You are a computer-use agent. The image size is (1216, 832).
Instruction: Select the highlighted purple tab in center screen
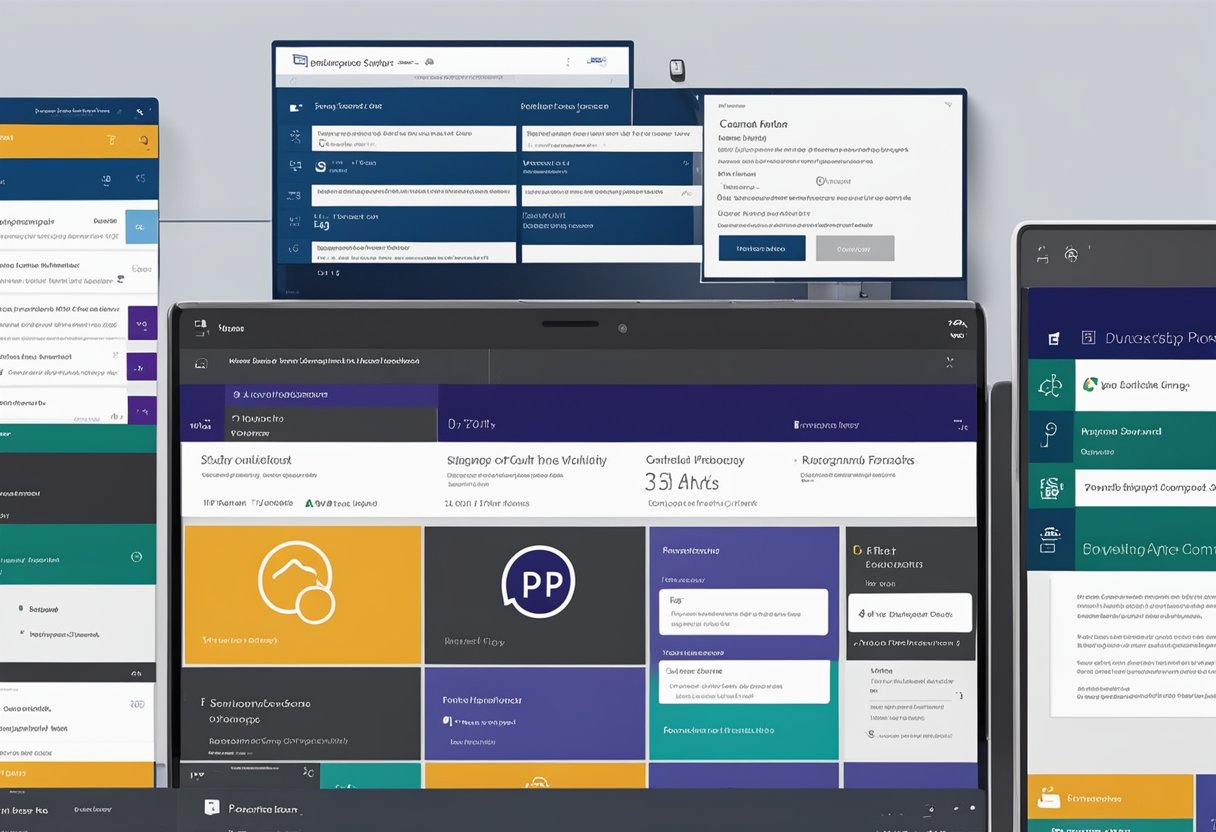[x=308, y=395]
